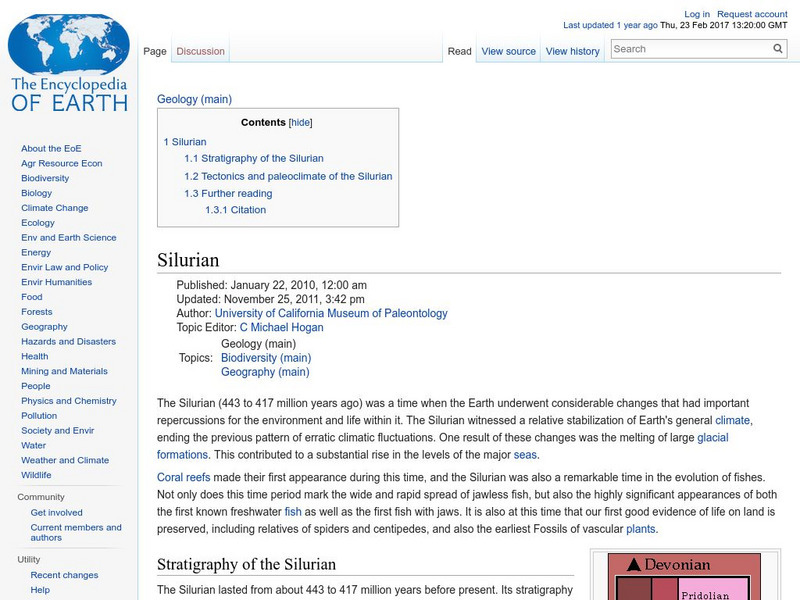Viewport: 800px width, 600px height.
Task: Open Env and Earth Science sidebar link
Action: tap(68, 237)
